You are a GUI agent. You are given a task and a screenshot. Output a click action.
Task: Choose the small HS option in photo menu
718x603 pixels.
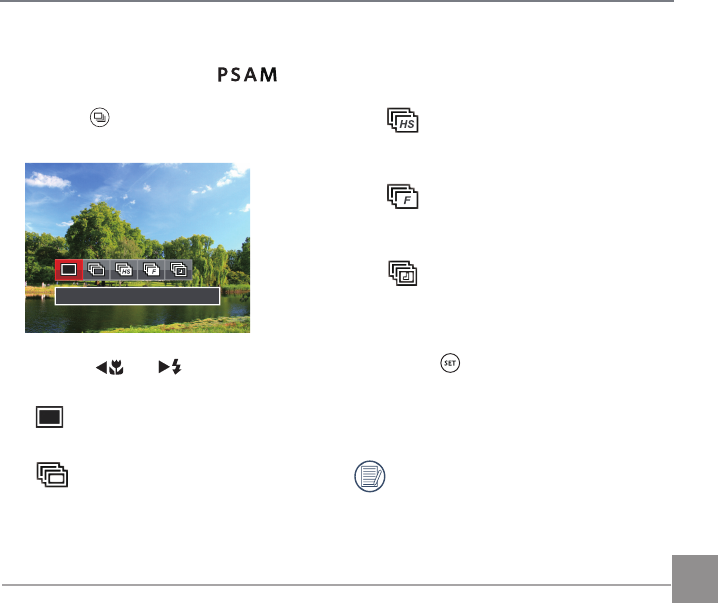(x=124, y=270)
